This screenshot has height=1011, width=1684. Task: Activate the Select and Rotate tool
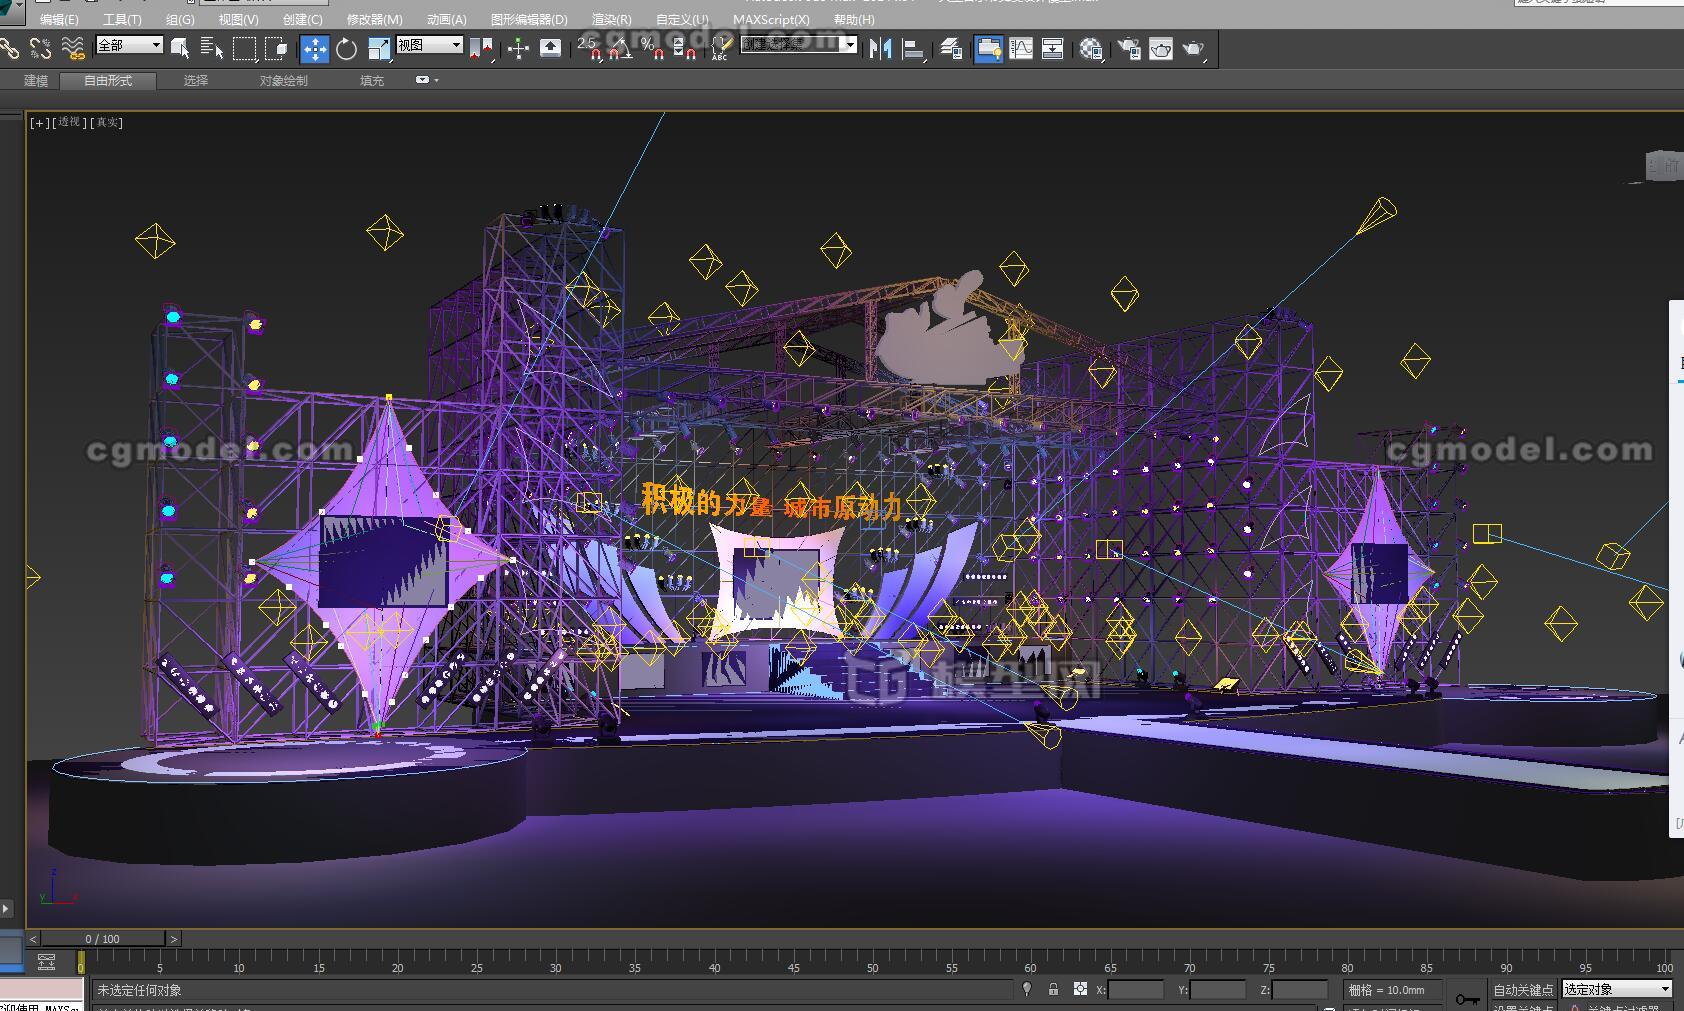tap(347, 48)
